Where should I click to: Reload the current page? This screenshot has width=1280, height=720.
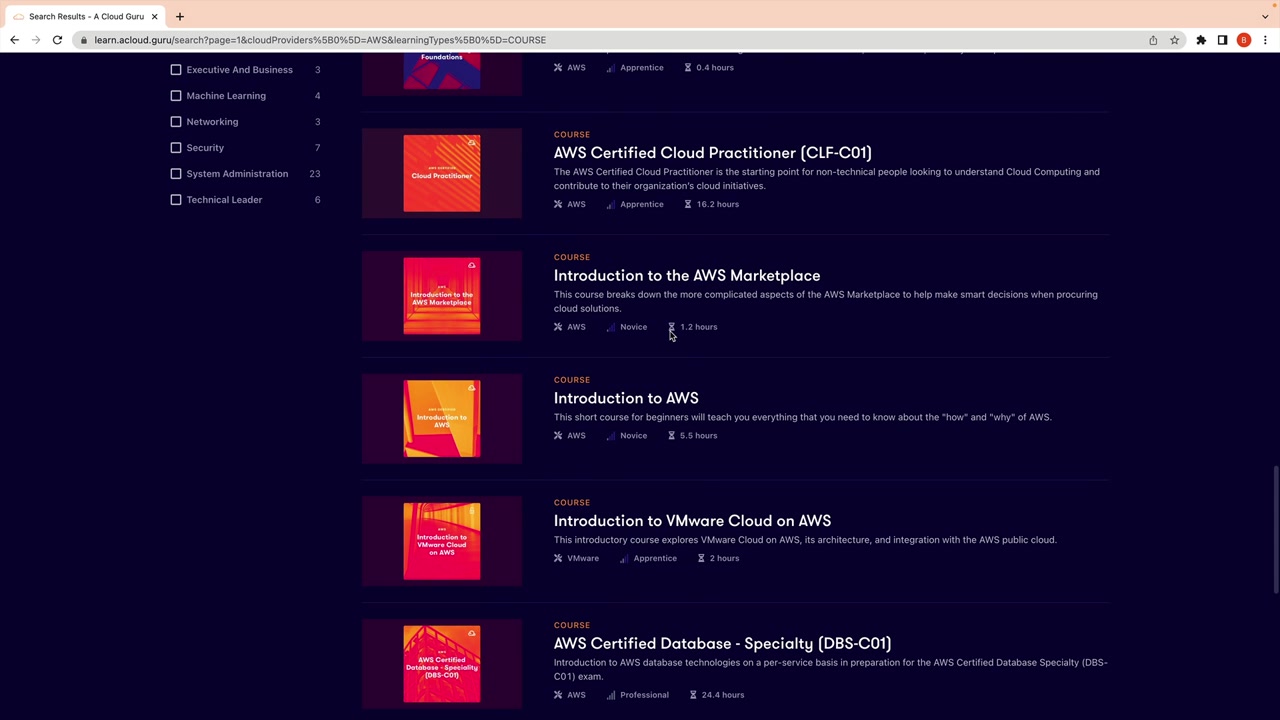(57, 40)
